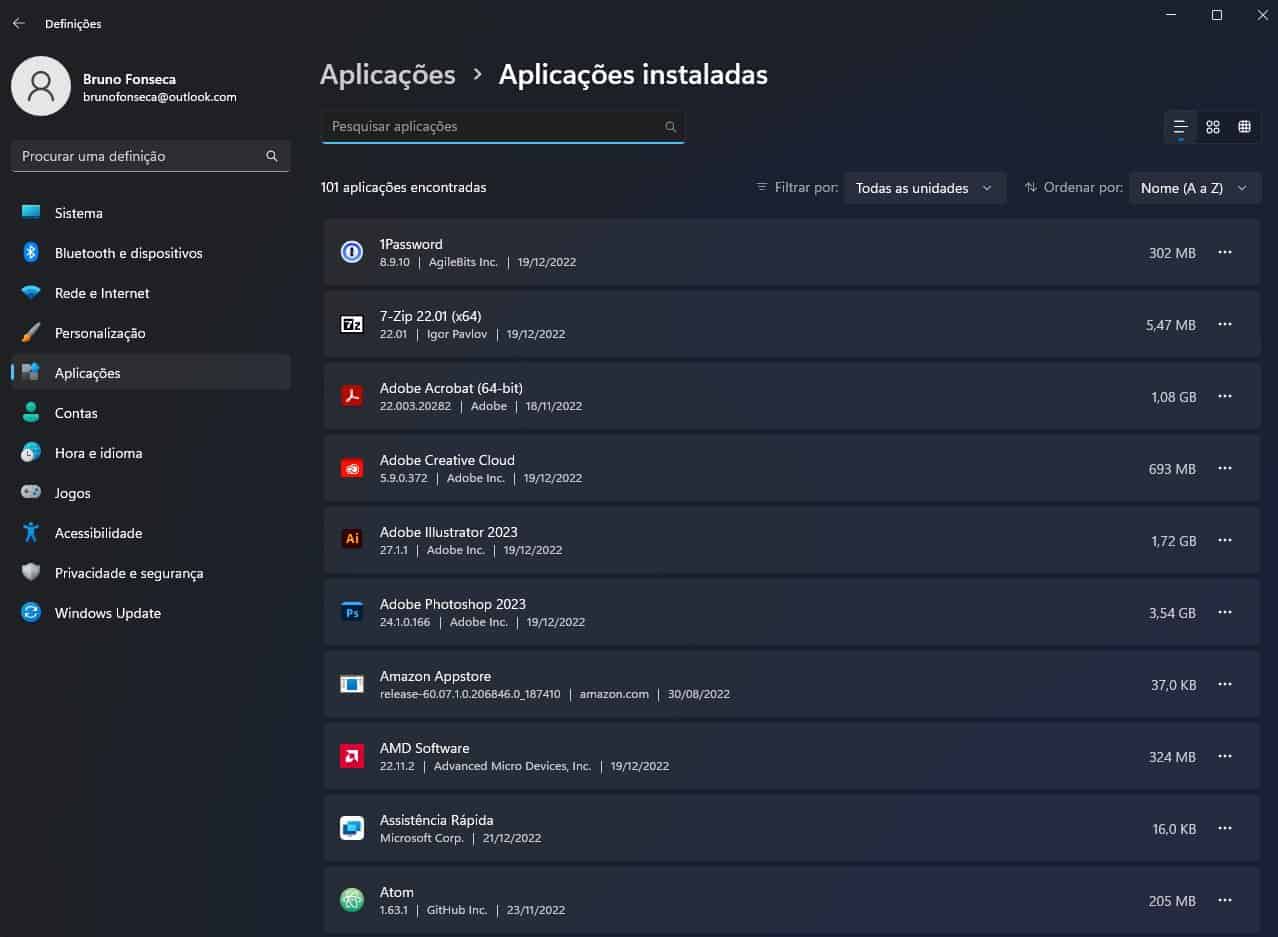The width and height of the screenshot is (1278, 937).
Task: Select Aplicações in the sidebar
Action: (x=150, y=373)
